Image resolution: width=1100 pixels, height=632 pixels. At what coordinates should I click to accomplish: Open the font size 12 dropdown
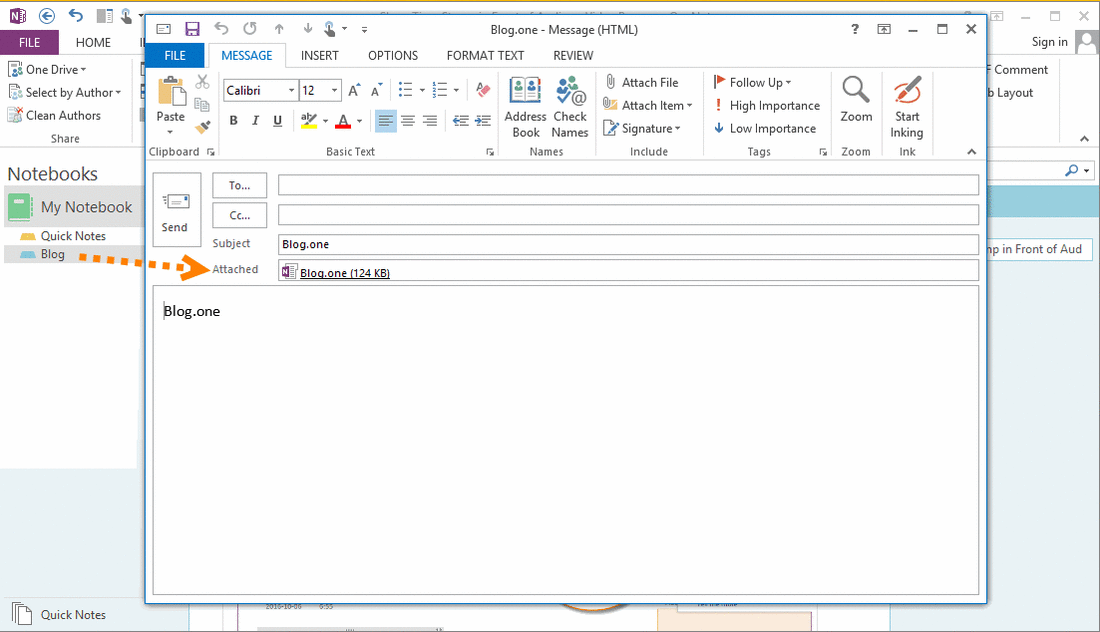[x=335, y=90]
